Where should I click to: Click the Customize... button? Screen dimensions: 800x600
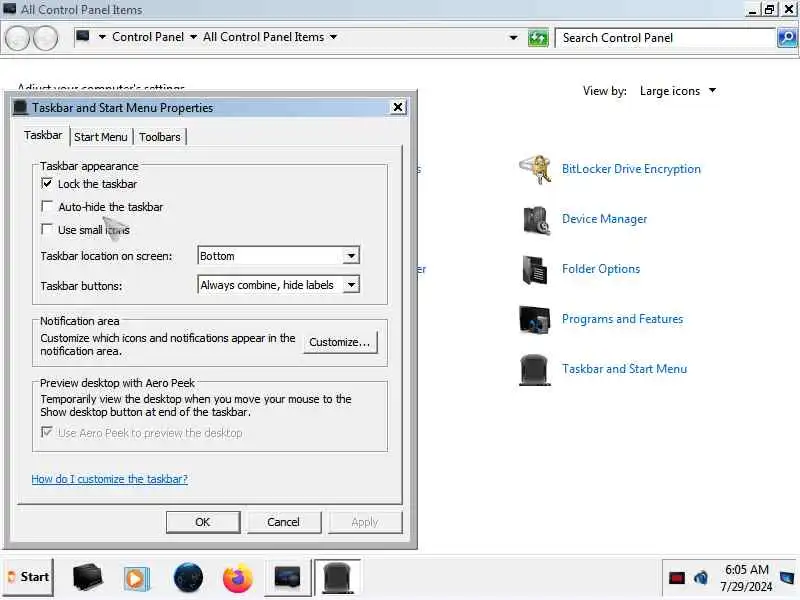coord(340,342)
